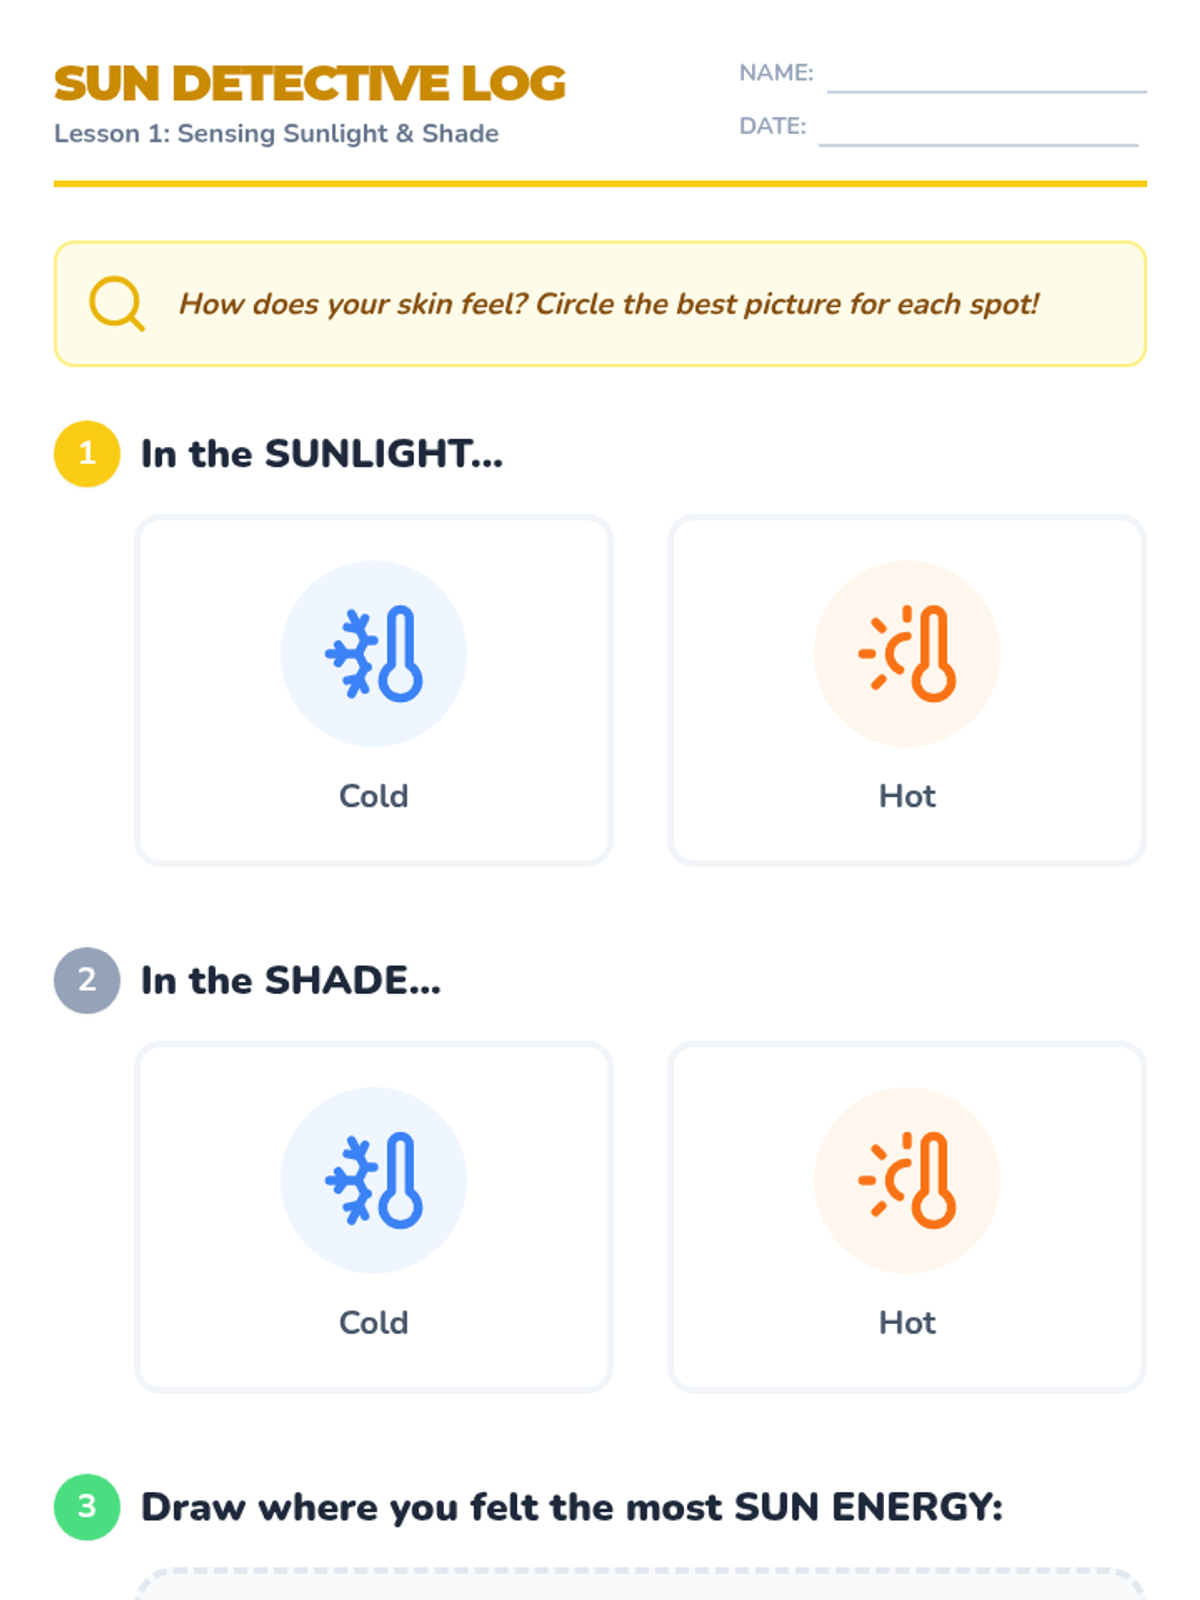The image size is (1200, 1600).
Task: Click the cold thermometer icon under SHADE
Action: click(x=373, y=1180)
